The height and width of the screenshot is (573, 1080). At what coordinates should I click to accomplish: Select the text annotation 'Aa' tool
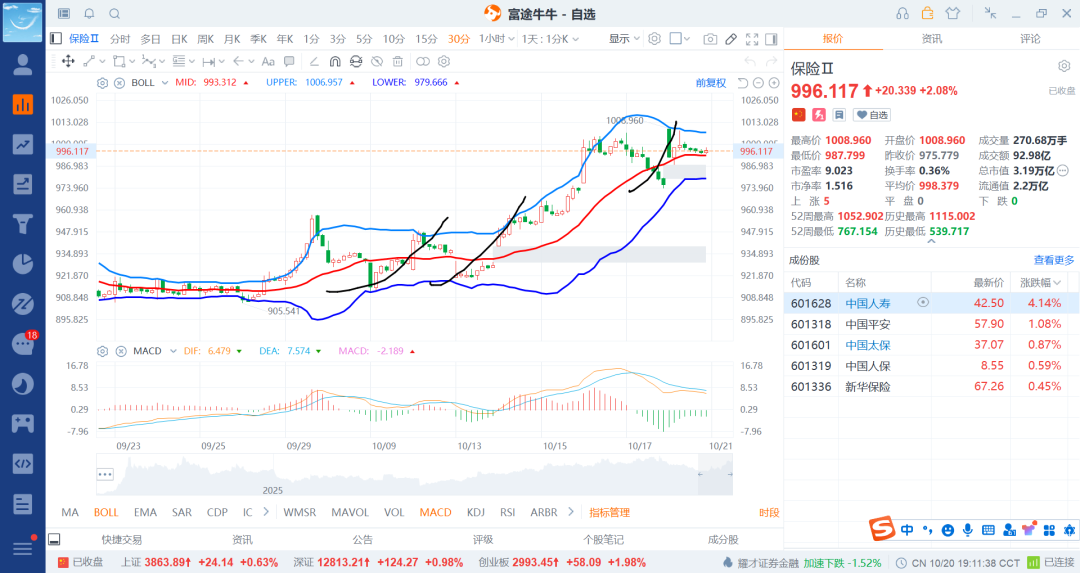pos(267,61)
